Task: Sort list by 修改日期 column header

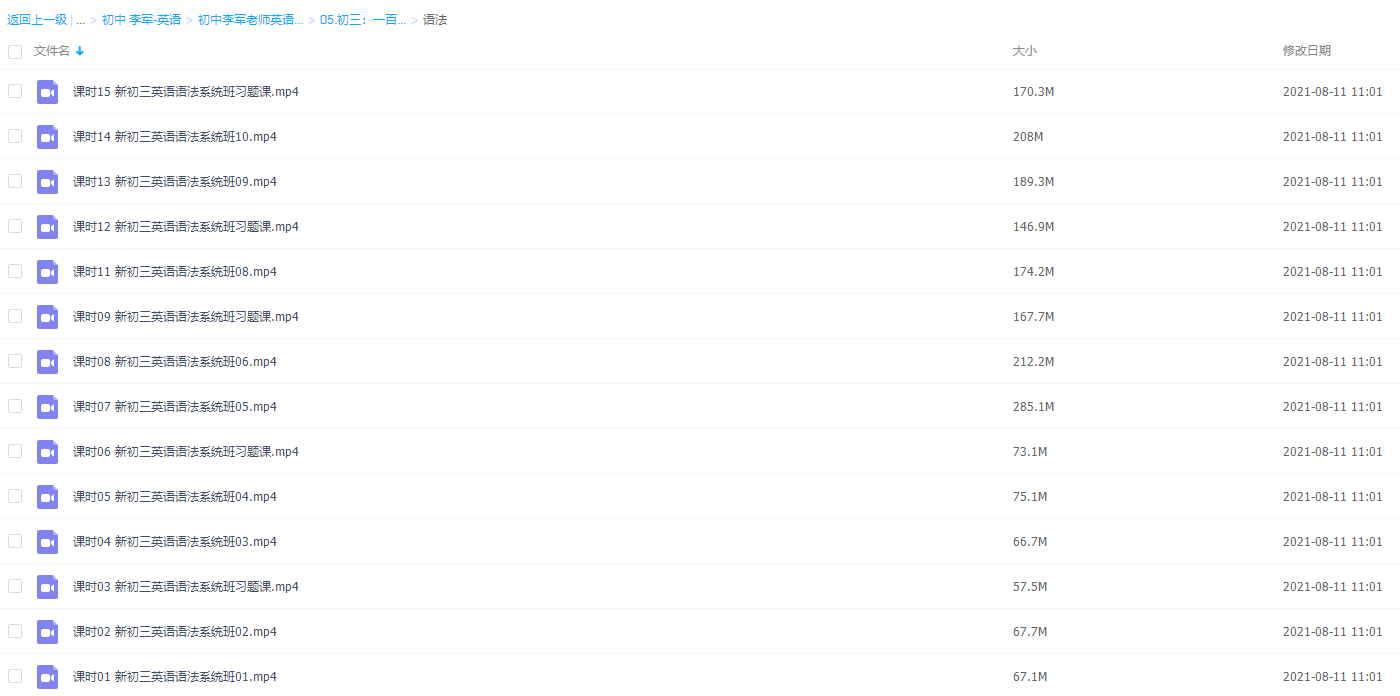Action: click(1306, 51)
